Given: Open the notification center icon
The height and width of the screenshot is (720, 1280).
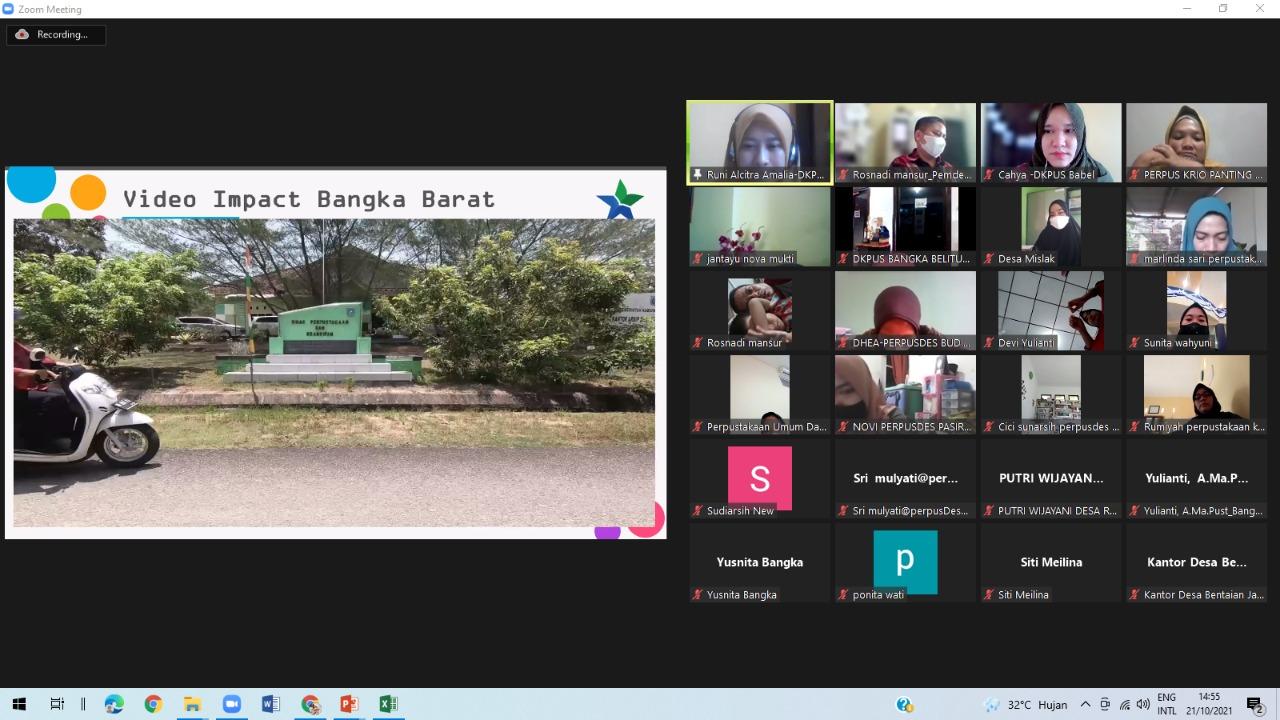Looking at the screenshot, I should 1255,704.
